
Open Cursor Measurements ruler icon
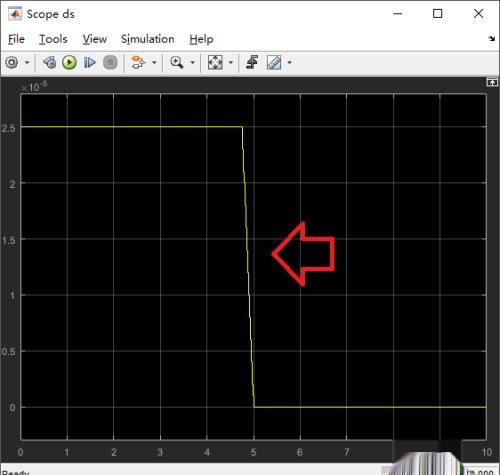(274, 62)
